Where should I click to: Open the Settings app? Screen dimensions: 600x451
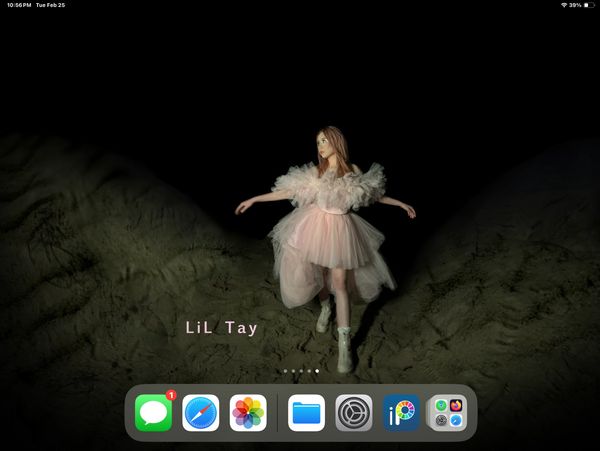354,413
